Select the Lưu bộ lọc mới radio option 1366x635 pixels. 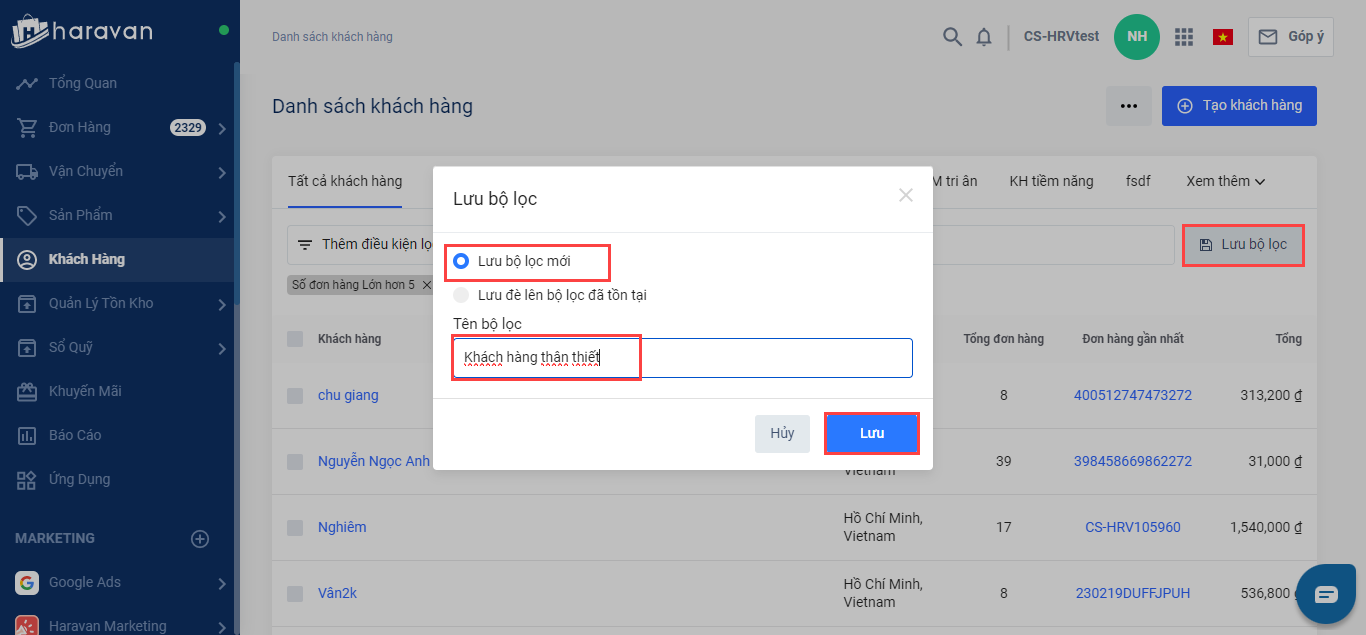click(x=461, y=261)
